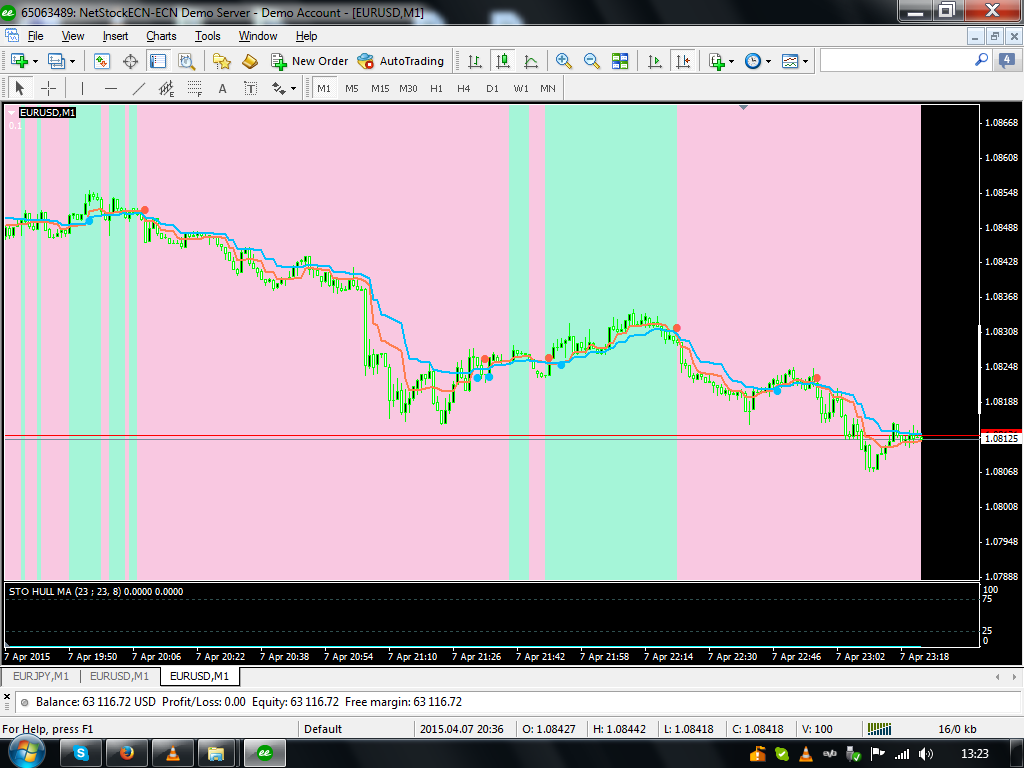Screen dimensions: 1024x768
Task: Open the Tools menu
Action: (208, 36)
